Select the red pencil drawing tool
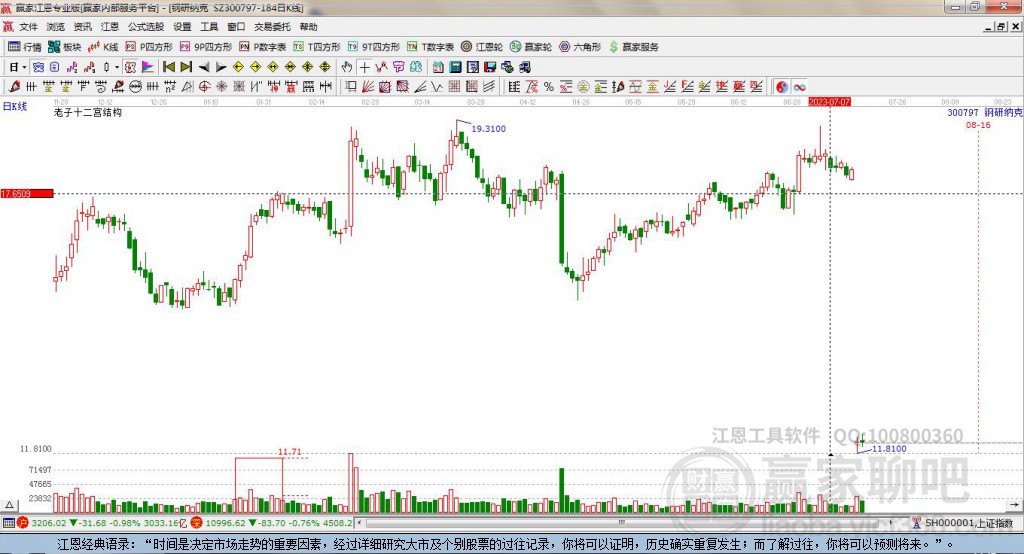 point(14,86)
